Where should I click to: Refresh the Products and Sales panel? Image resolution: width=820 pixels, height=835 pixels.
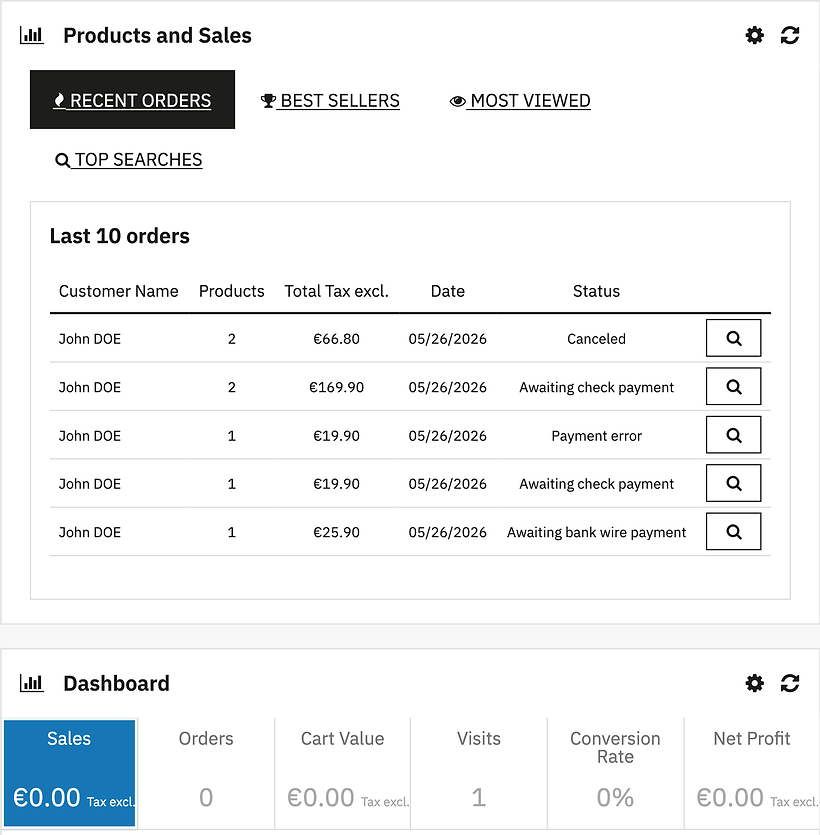tap(790, 36)
